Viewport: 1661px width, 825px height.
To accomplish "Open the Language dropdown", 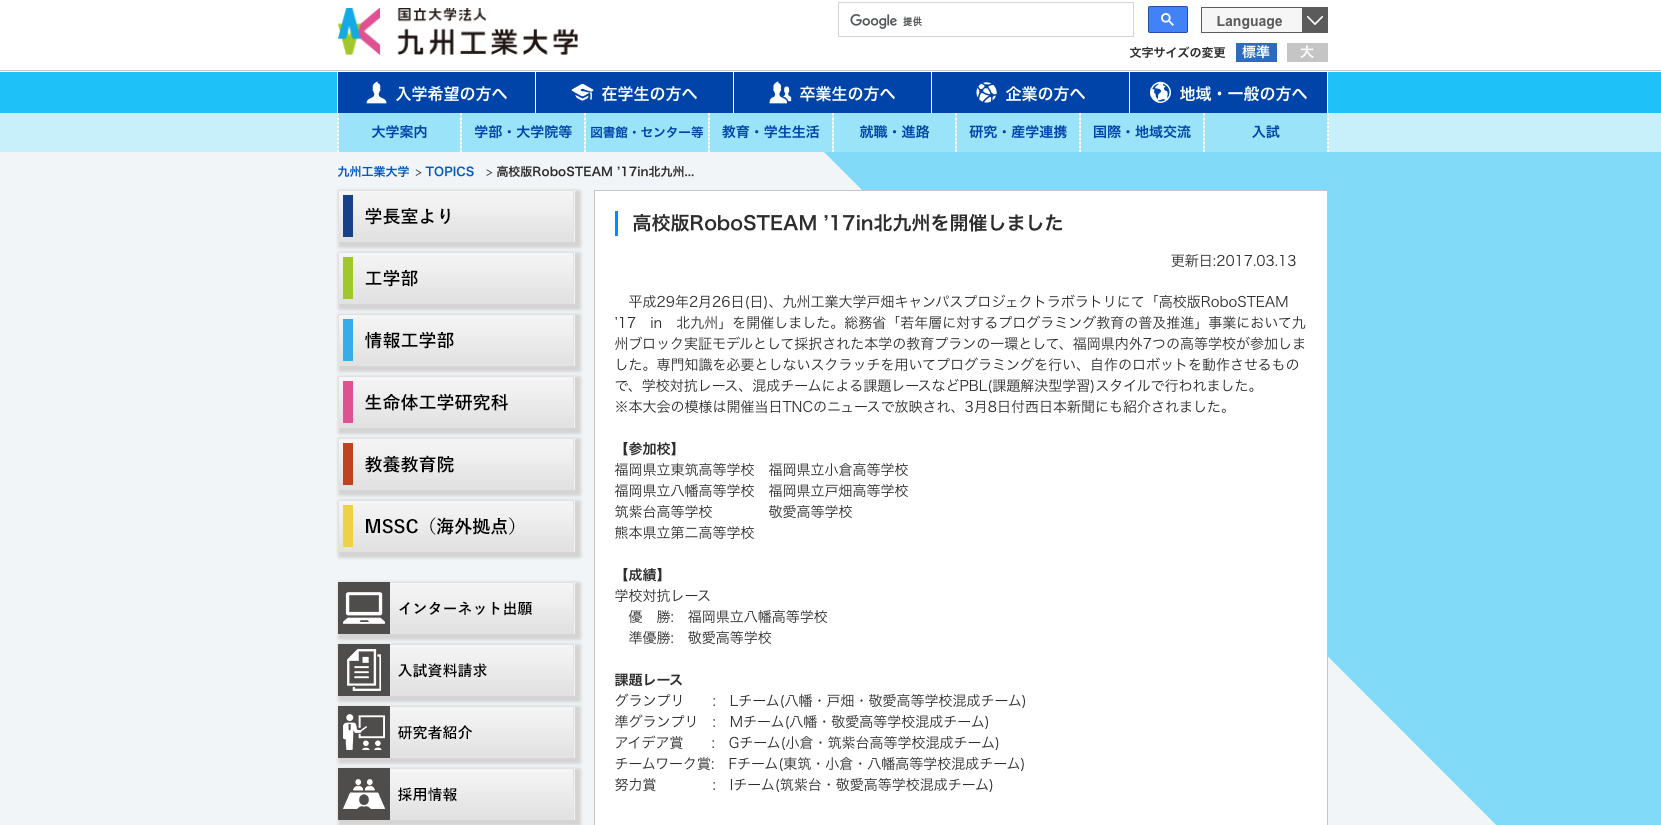I will tap(1264, 20).
